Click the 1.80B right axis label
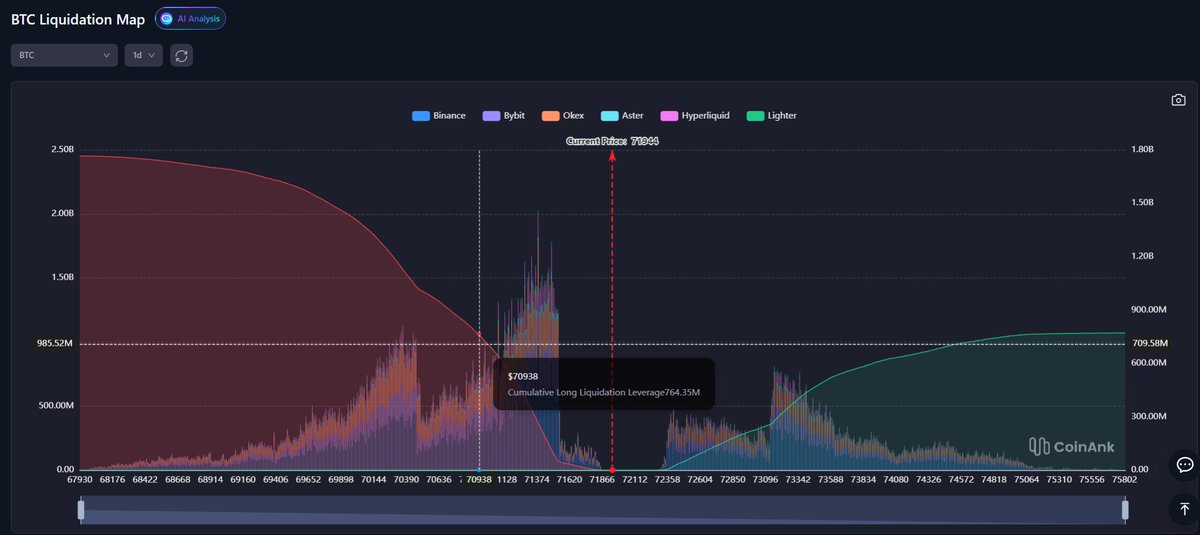The width and height of the screenshot is (1200, 535). 1144,150
